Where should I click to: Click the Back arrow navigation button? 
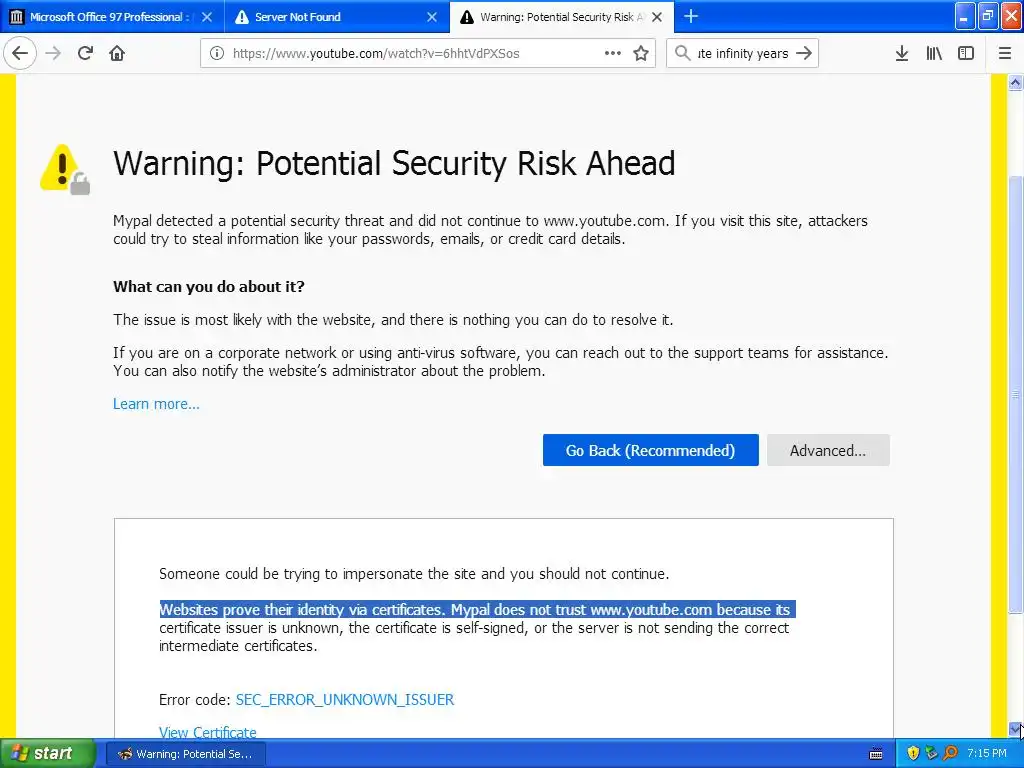[x=20, y=53]
